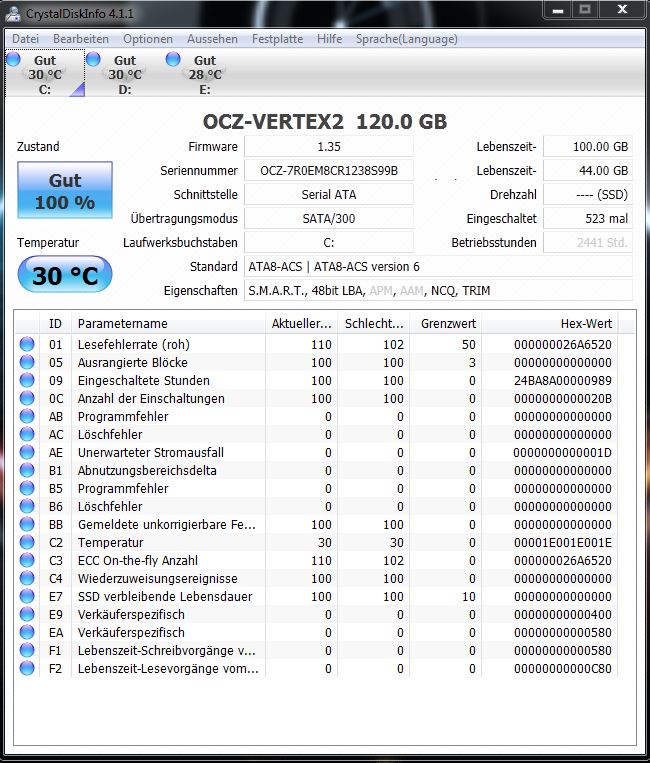Image resolution: width=650 pixels, height=763 pixels.
Task: Open the Sprache(Language) menu
Action: (x=407, y=39)
